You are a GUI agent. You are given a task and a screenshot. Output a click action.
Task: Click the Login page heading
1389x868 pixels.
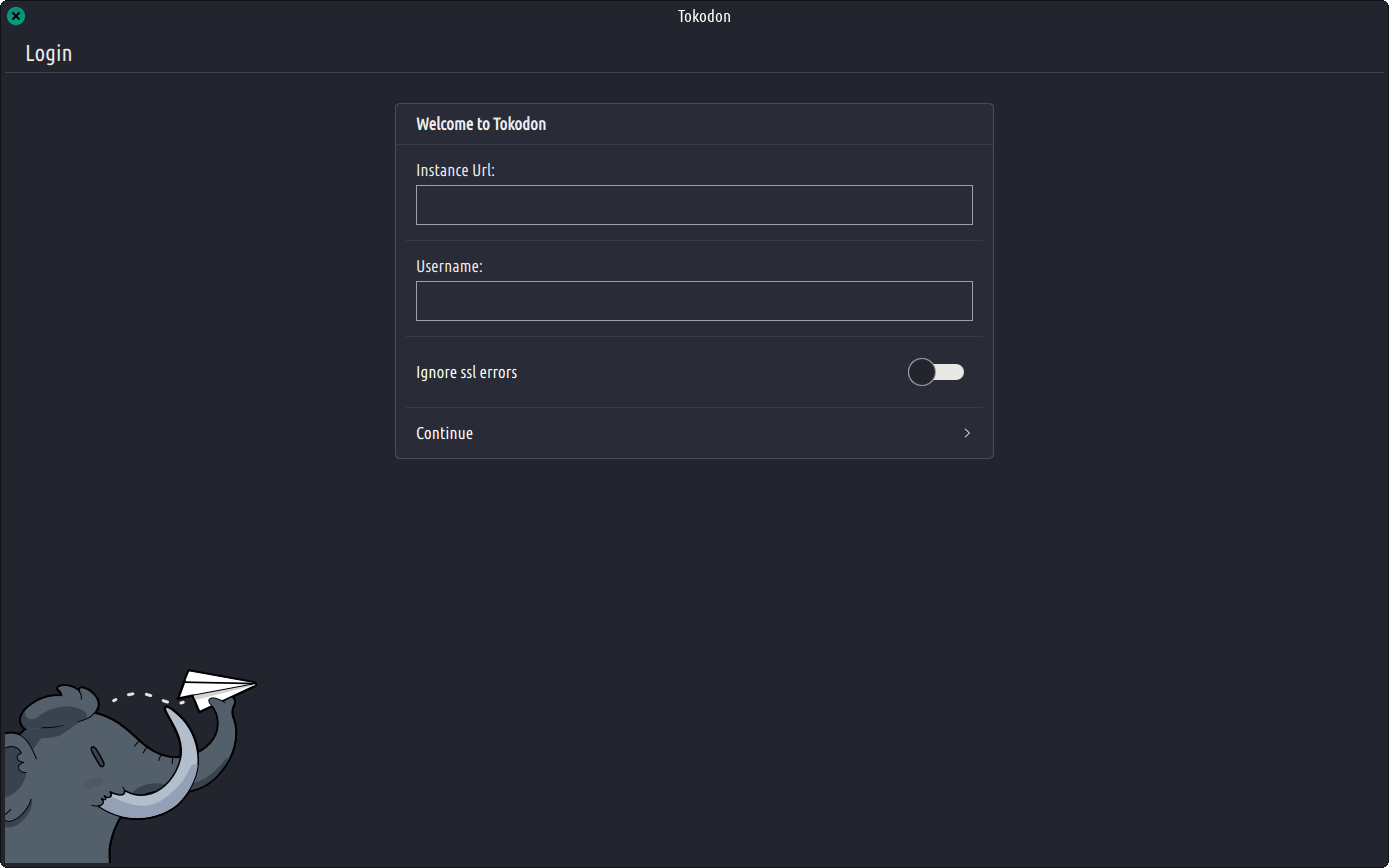[x=48, y=53]
